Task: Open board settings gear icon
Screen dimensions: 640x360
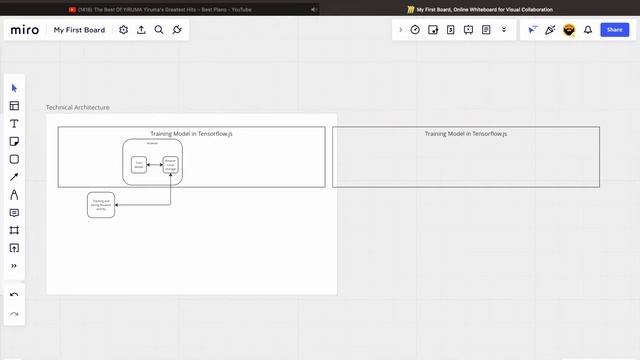Action: pos(123,30)
